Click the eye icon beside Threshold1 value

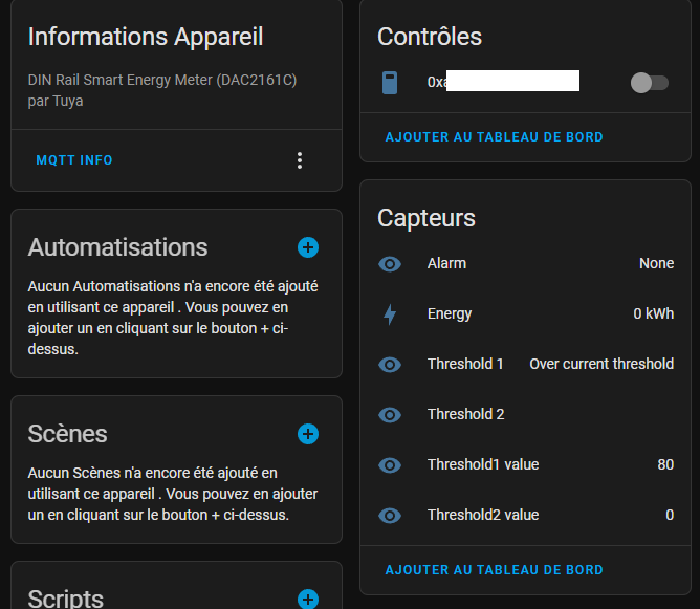[390, 465]
